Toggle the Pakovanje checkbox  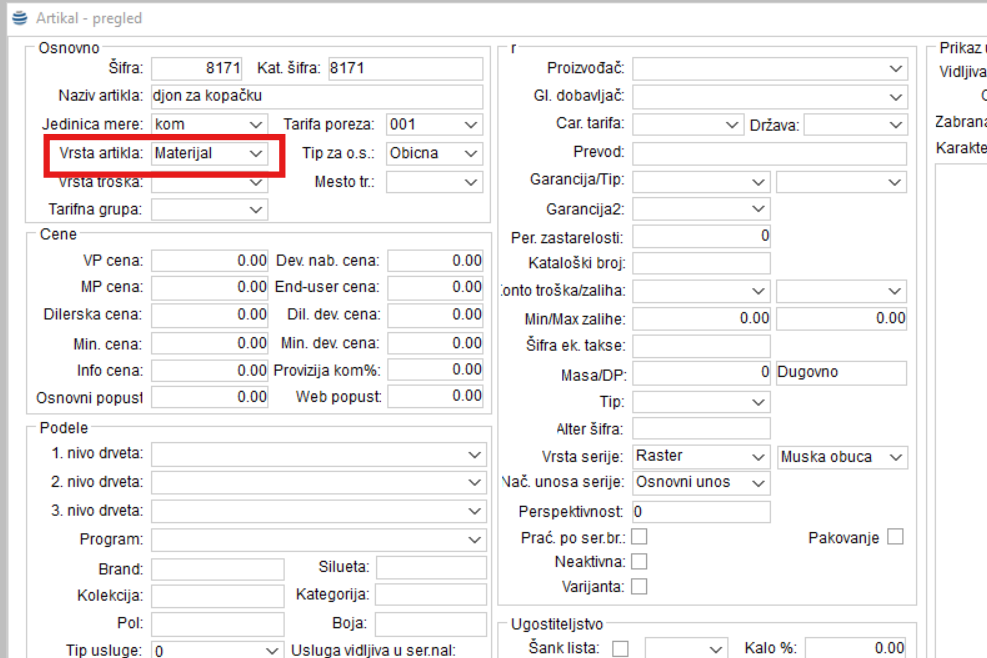tap(894, 537)
